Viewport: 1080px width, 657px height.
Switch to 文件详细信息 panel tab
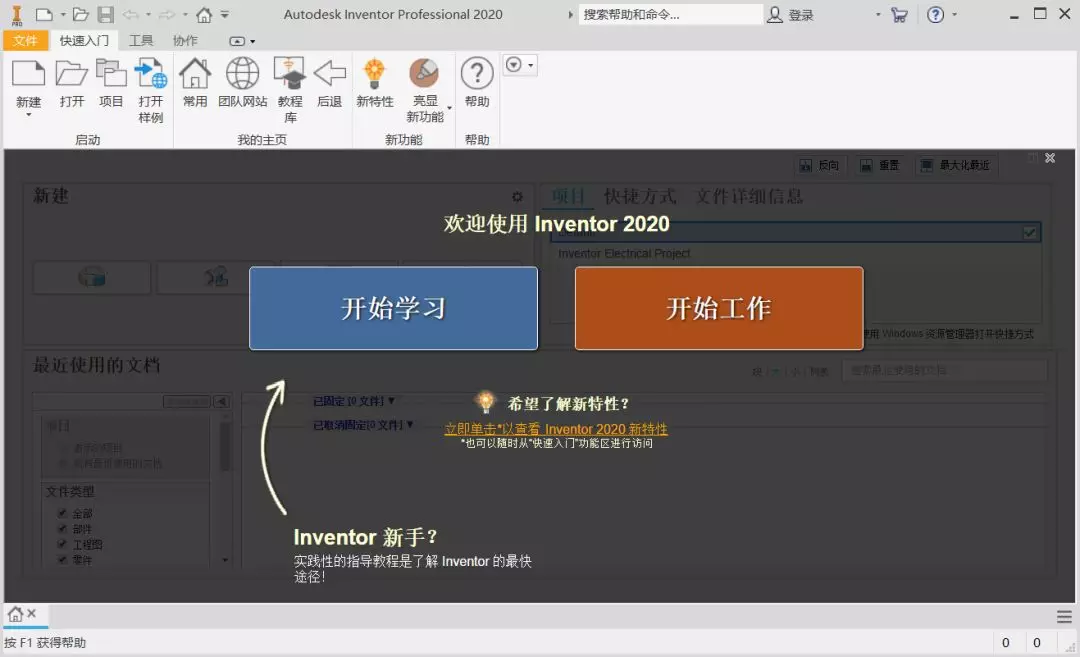coord(749,196)
